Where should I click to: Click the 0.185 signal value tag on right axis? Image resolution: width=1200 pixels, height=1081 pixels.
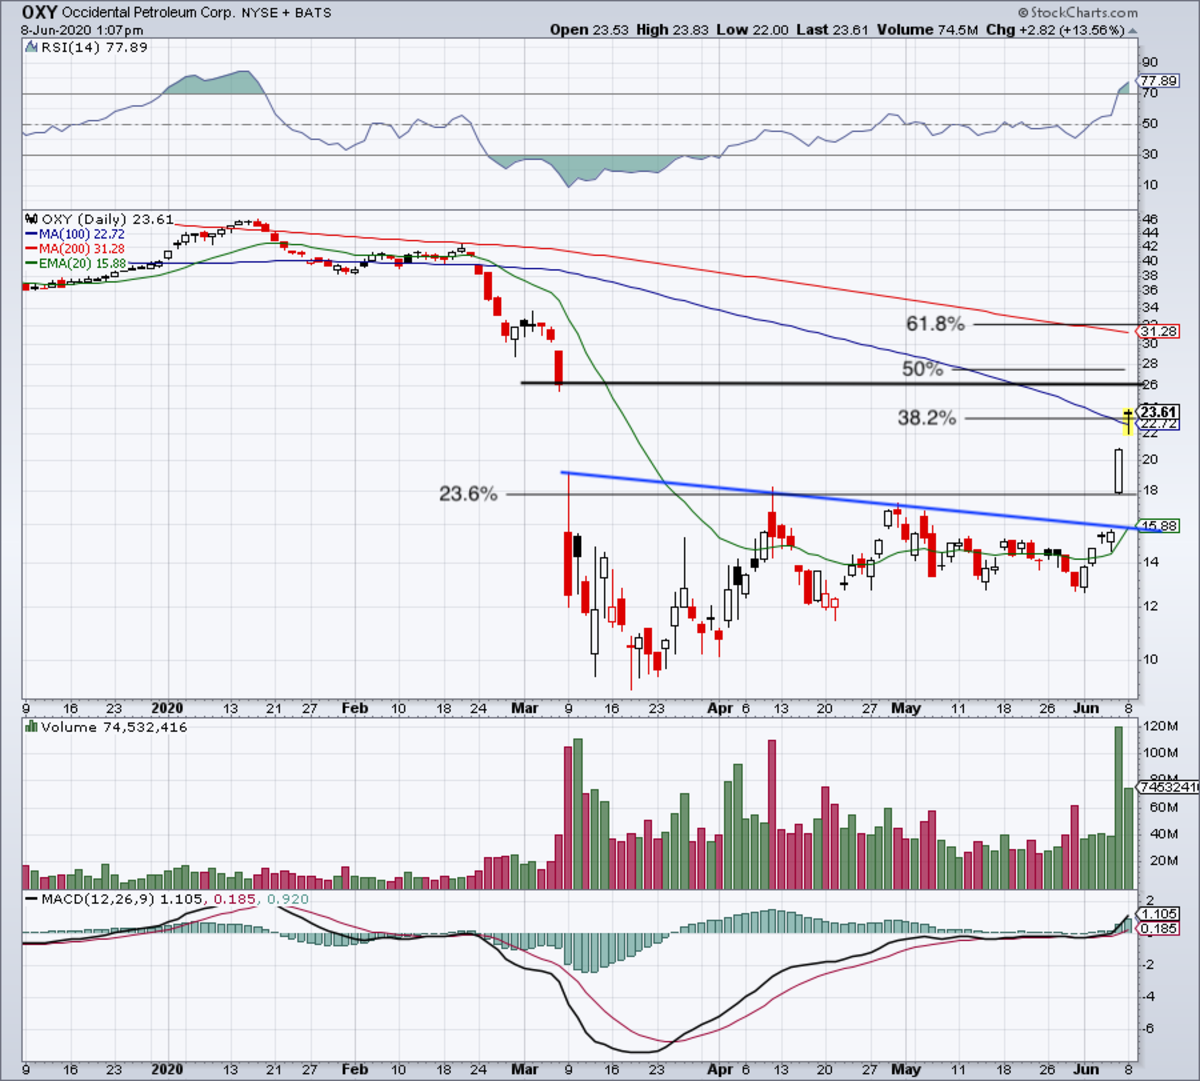[1158, 929]
